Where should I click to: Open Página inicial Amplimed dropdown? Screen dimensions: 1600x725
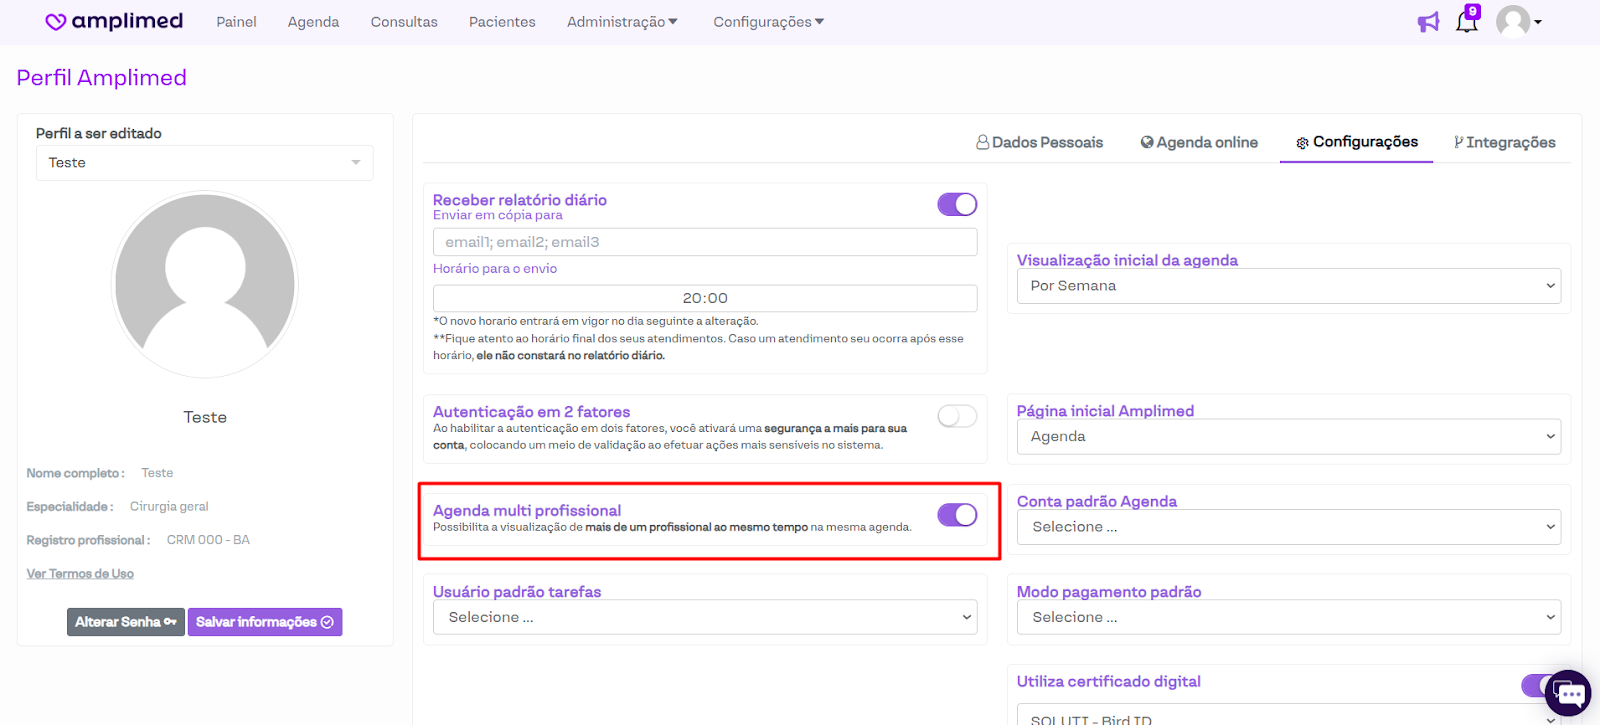click(1288, 437)
